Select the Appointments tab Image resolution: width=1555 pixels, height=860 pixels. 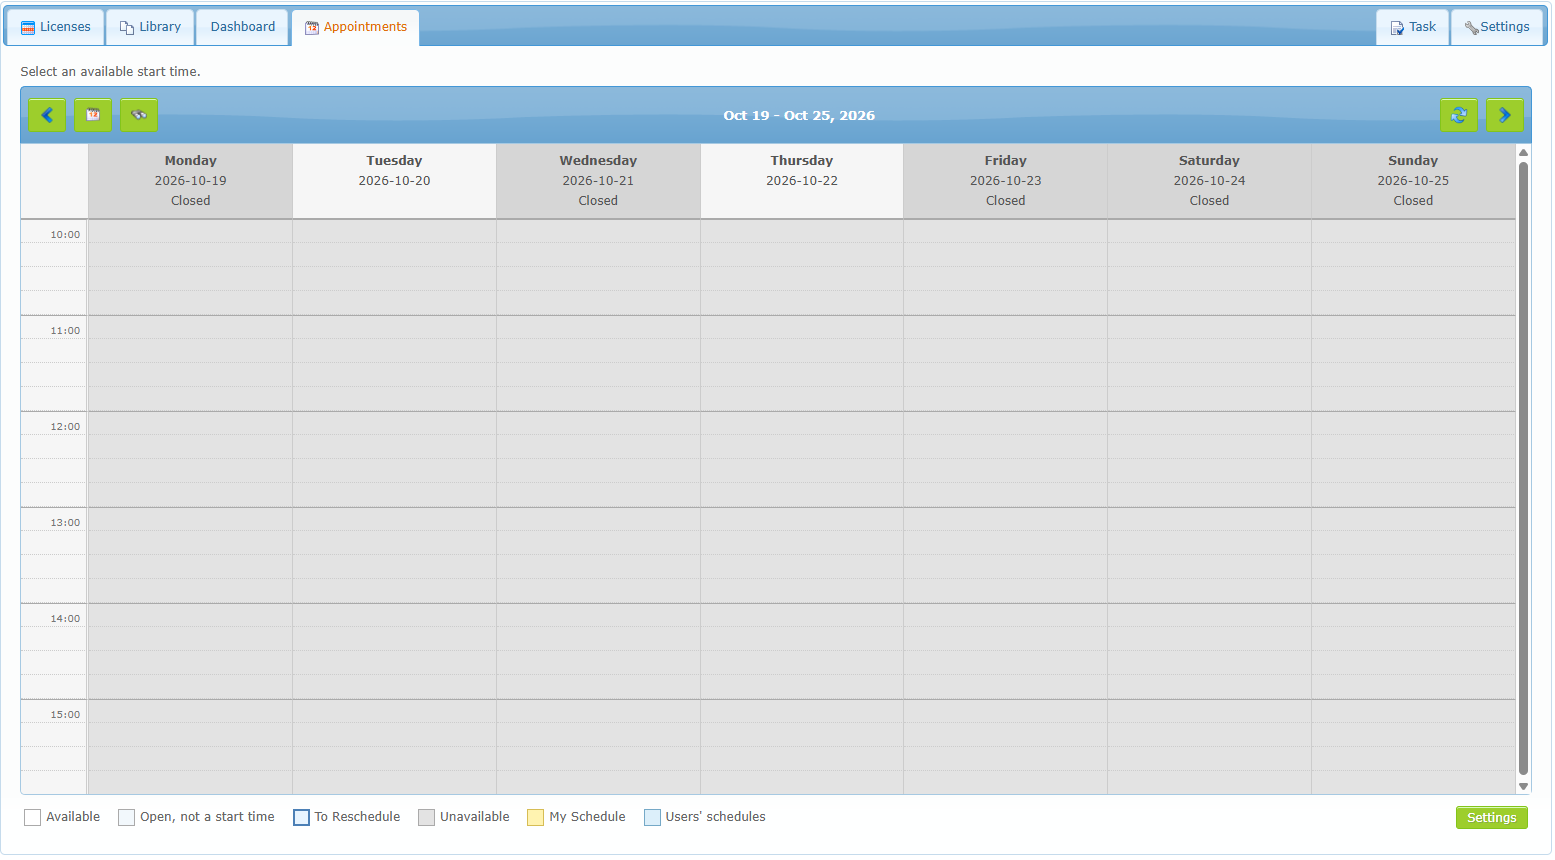click(355, 27)
